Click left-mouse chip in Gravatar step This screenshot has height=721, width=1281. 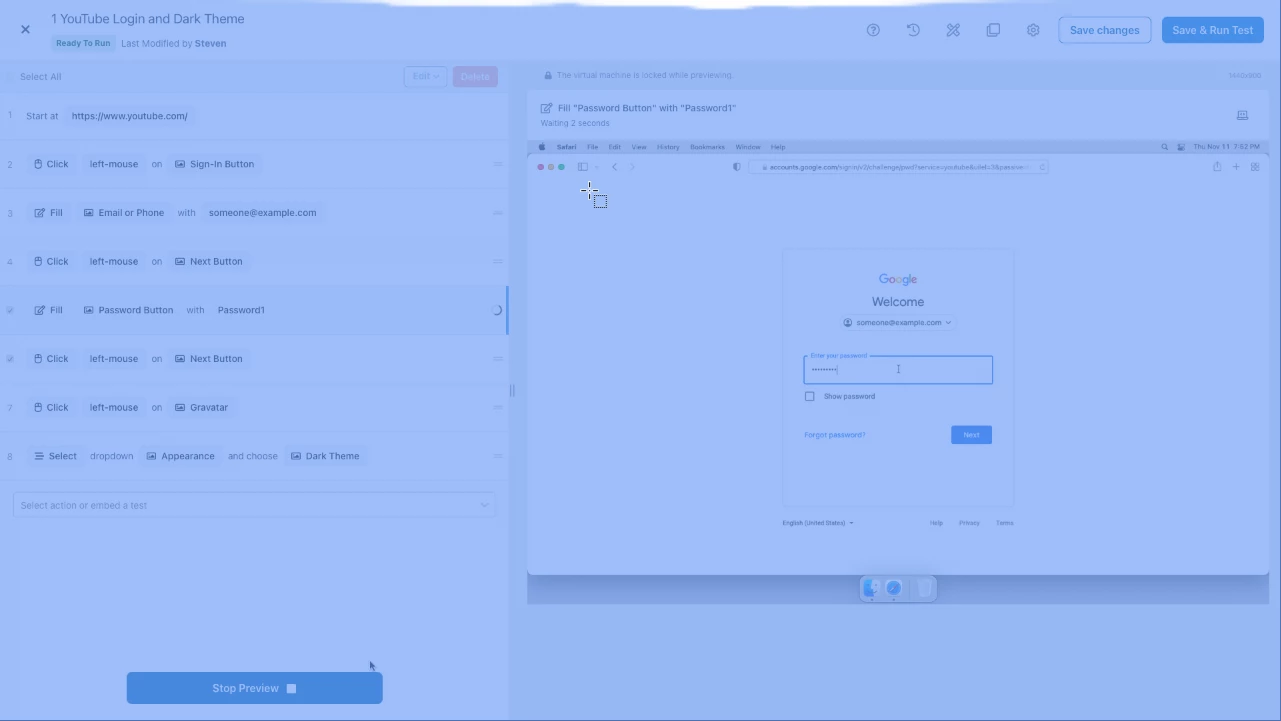[113, 407]
